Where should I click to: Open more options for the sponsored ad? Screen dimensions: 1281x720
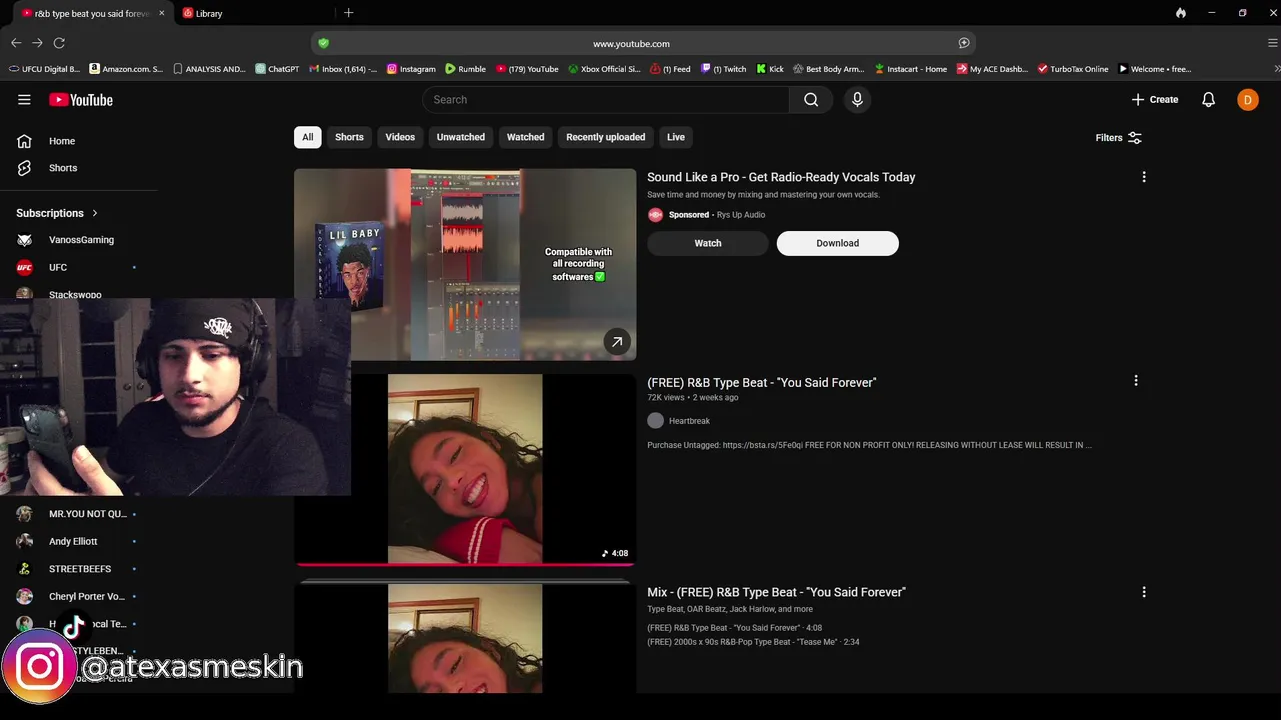pos(1144,177)
